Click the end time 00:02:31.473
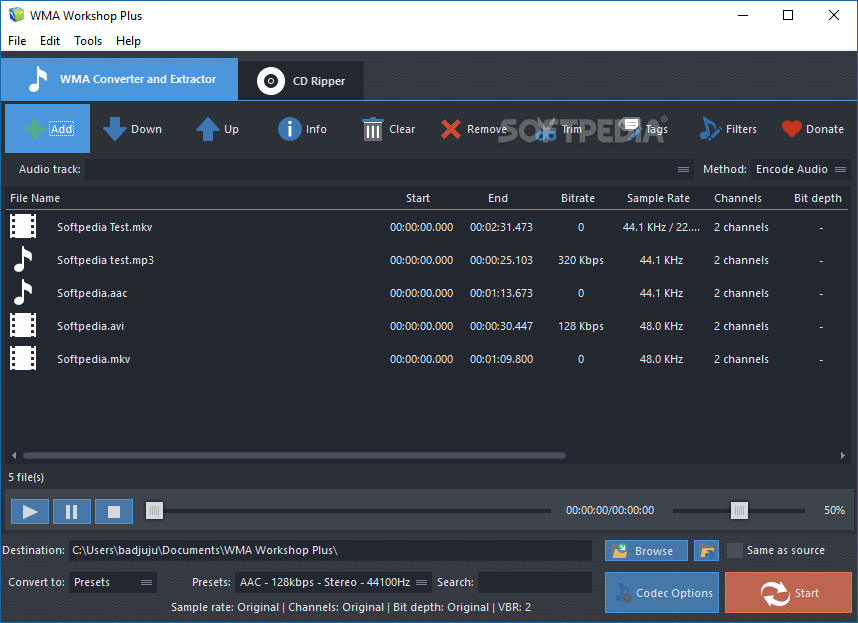This screenshot has width=858, height=623. 501,227
